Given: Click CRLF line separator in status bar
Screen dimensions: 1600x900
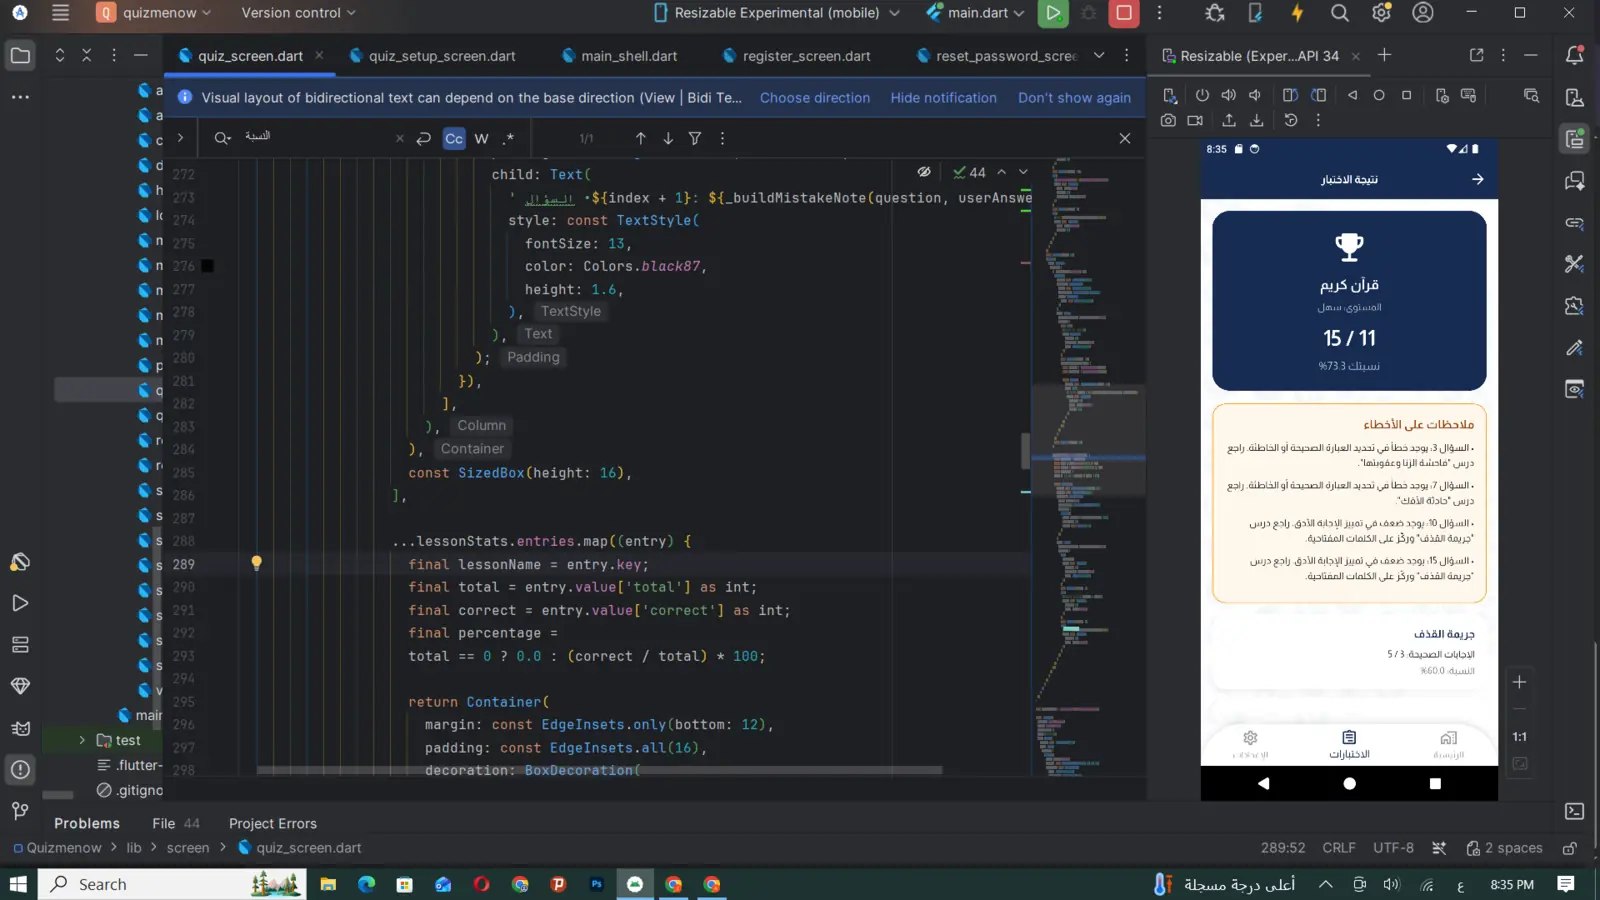Looking at the screenshot, I should [1338, 848].
